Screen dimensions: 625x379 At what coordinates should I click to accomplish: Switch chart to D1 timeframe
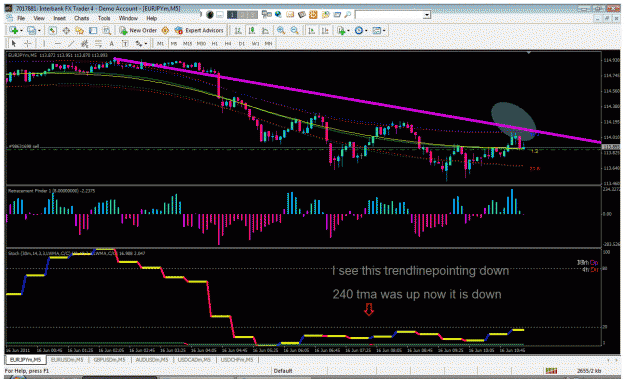pyautogui.click(x=242, y=43)
